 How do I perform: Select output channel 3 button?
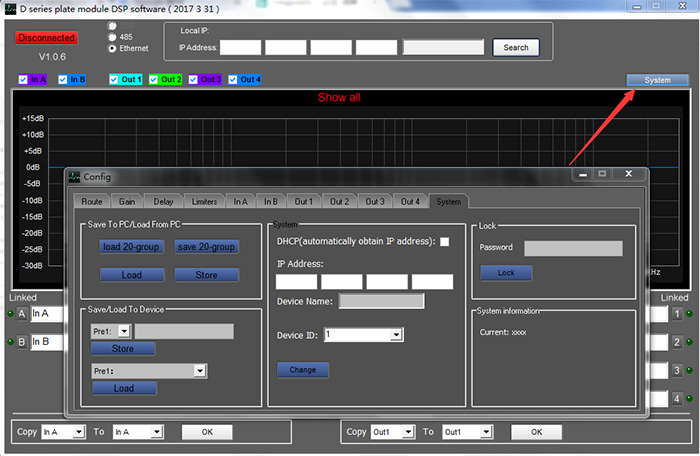[x=677, y=370]
